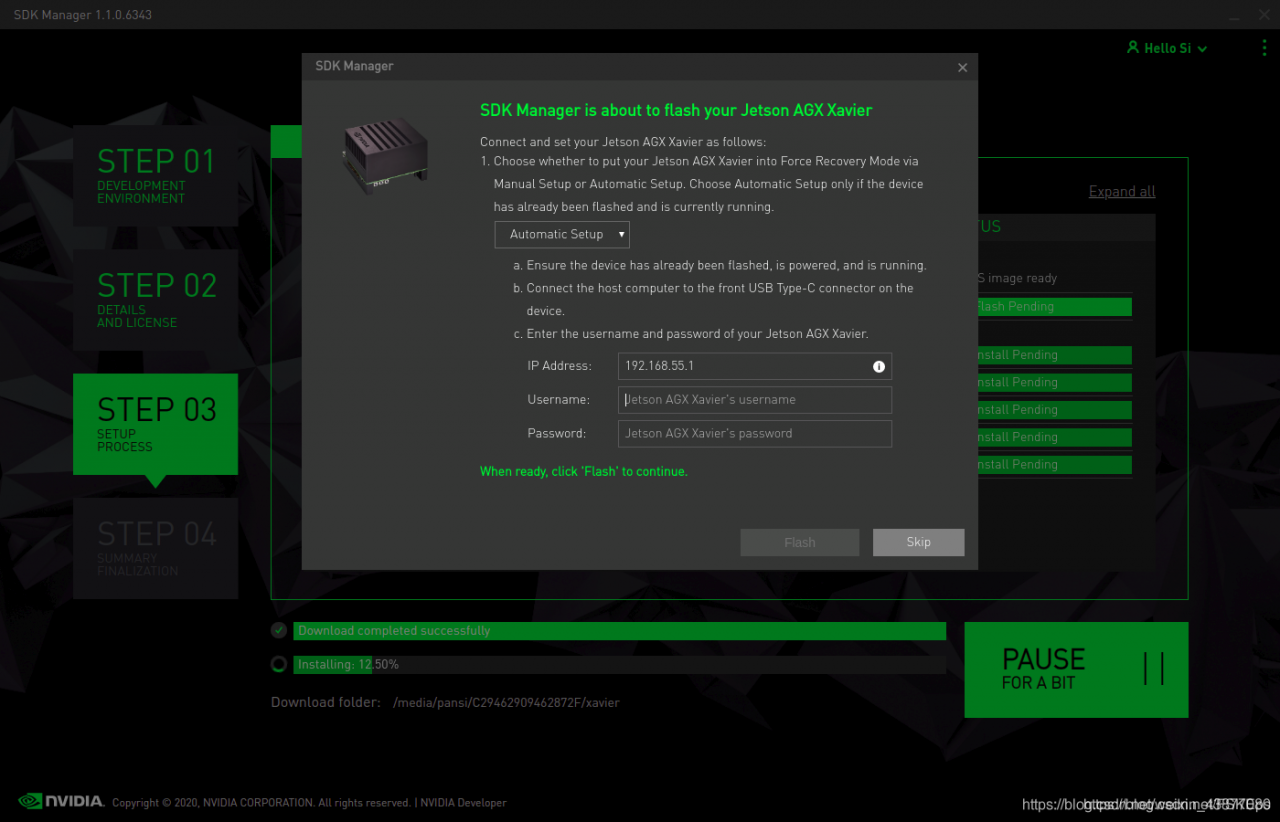Click the user profile icon beside Hello Si
This screenshot has height=822, width=1280.
[1133, 47]
